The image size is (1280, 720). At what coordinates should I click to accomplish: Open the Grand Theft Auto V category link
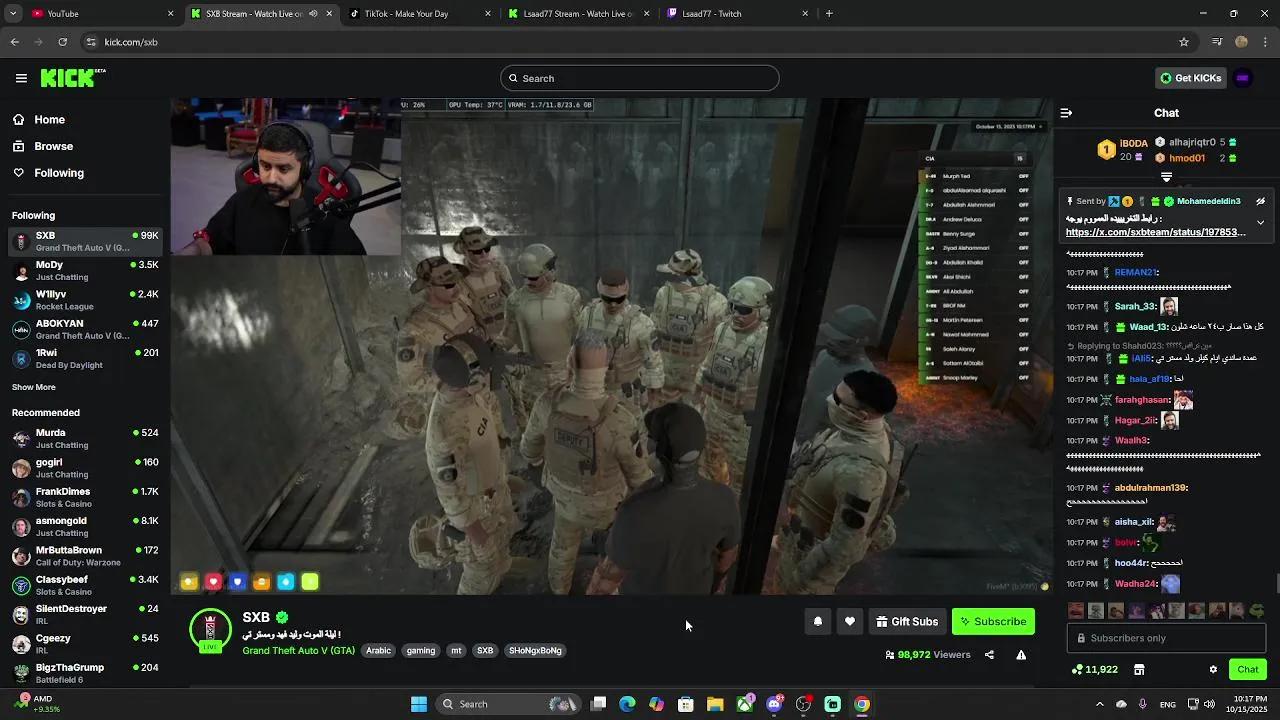pos(298,651)
